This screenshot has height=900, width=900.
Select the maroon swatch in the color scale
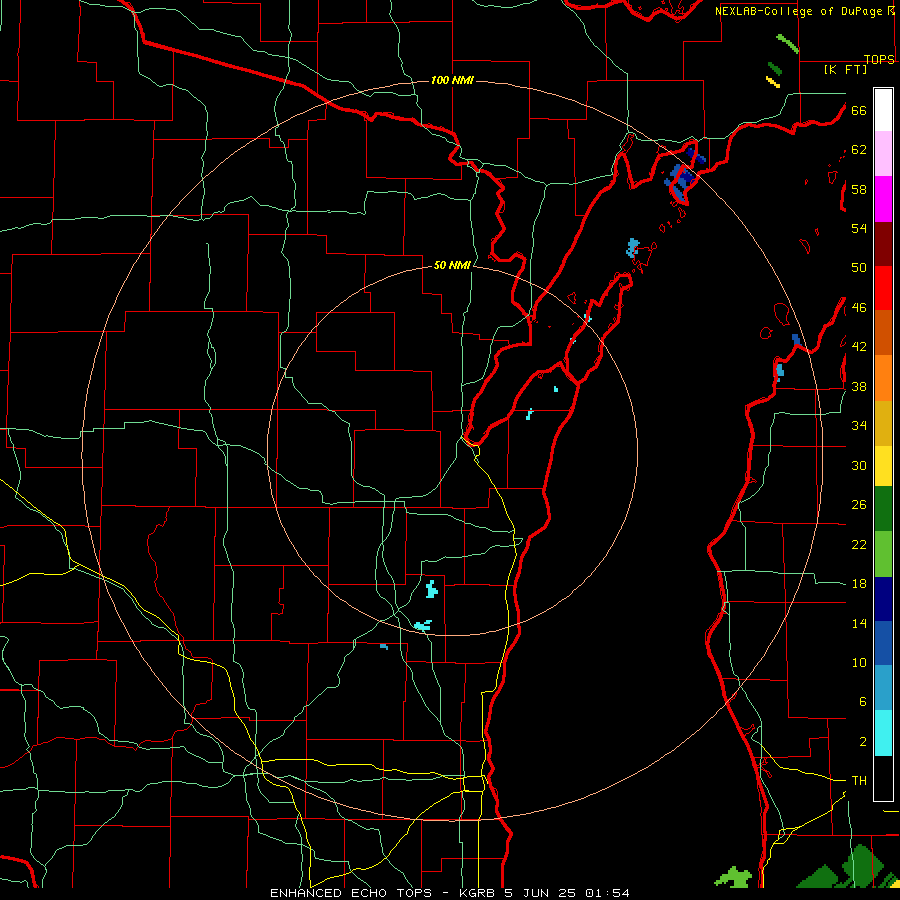(883, 243)
